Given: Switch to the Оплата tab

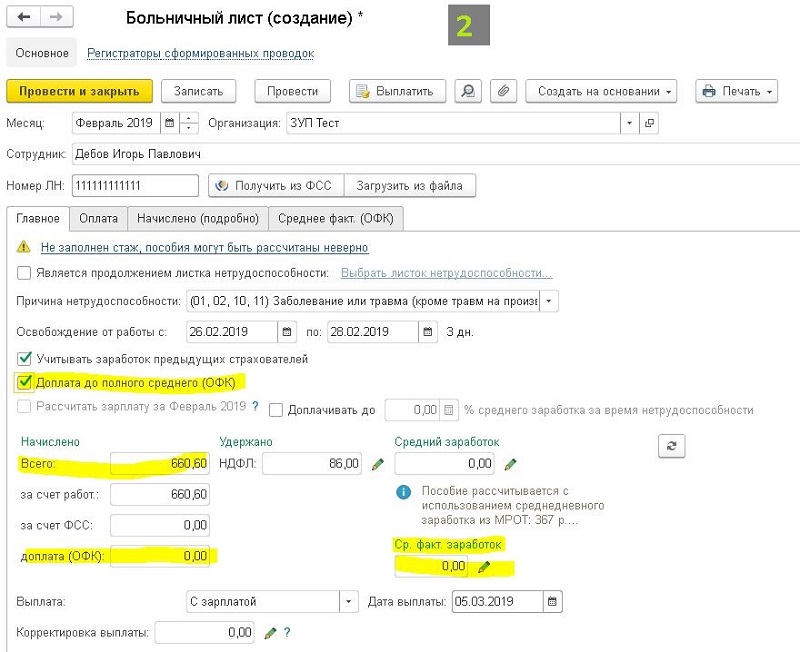Looking at the screenshot, I should click(99, 218).
